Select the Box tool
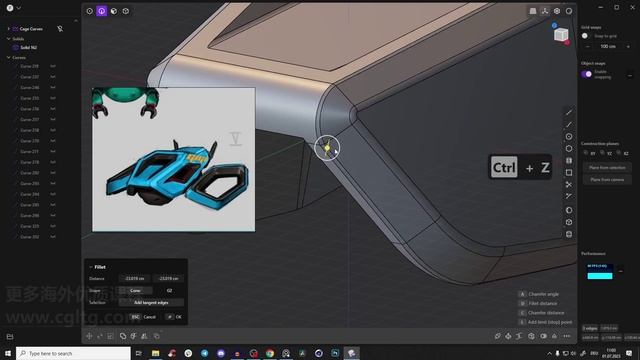640x360 pixels. 569,222
